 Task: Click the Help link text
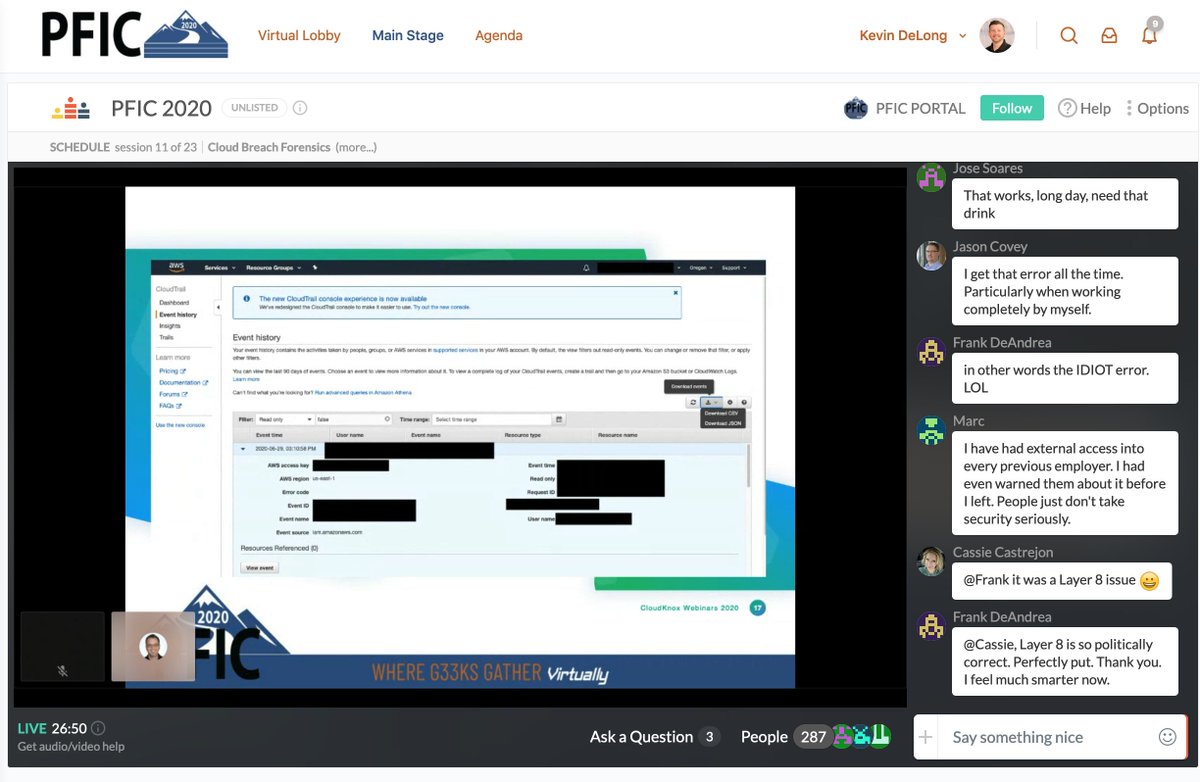(x=1095, y=108)
